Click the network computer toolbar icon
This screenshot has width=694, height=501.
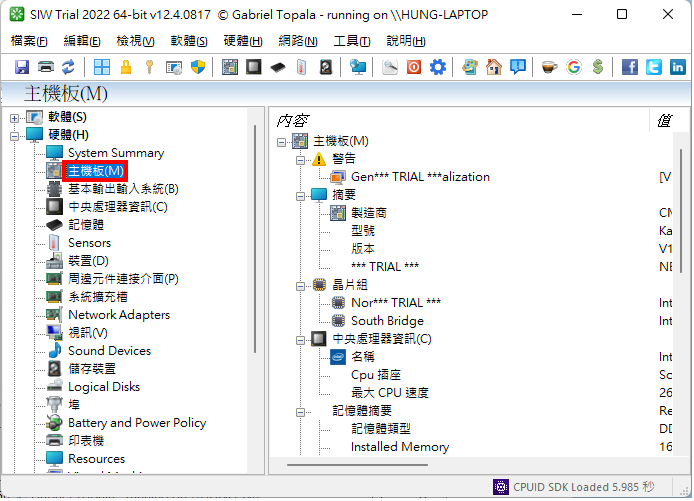coord(357,67)
